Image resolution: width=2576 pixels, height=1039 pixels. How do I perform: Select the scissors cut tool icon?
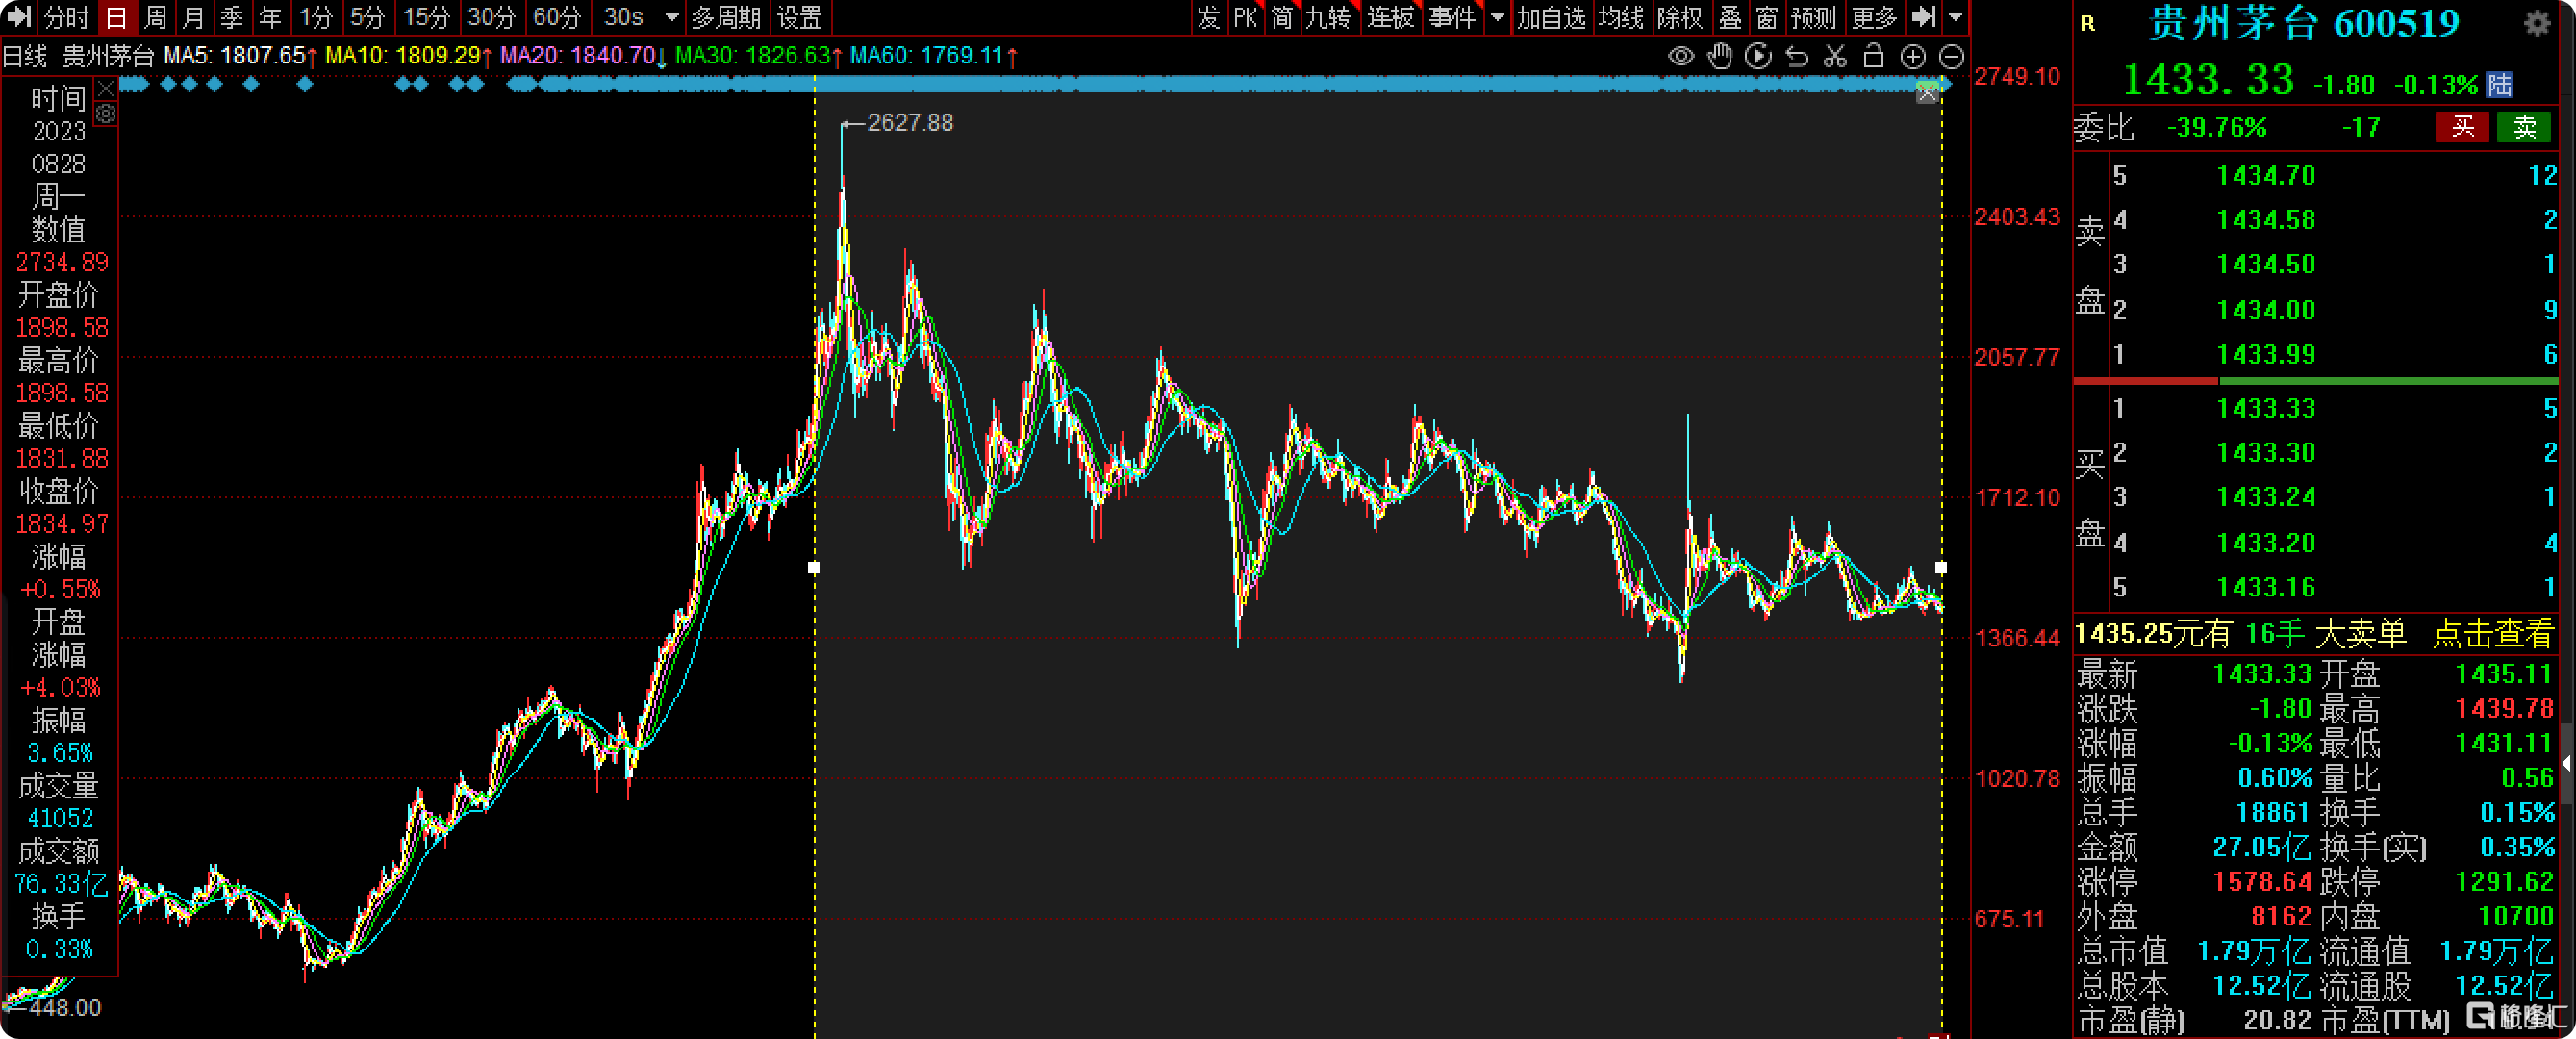[1835, 57]
